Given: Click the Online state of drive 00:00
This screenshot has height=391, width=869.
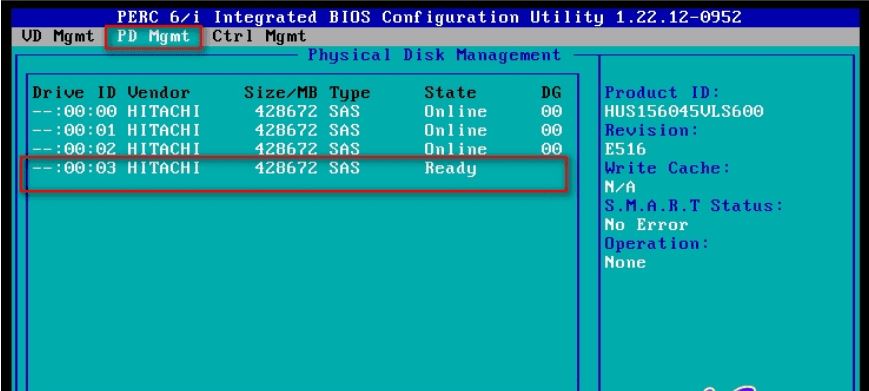Looking at the screenshot, I should (456, 111).
